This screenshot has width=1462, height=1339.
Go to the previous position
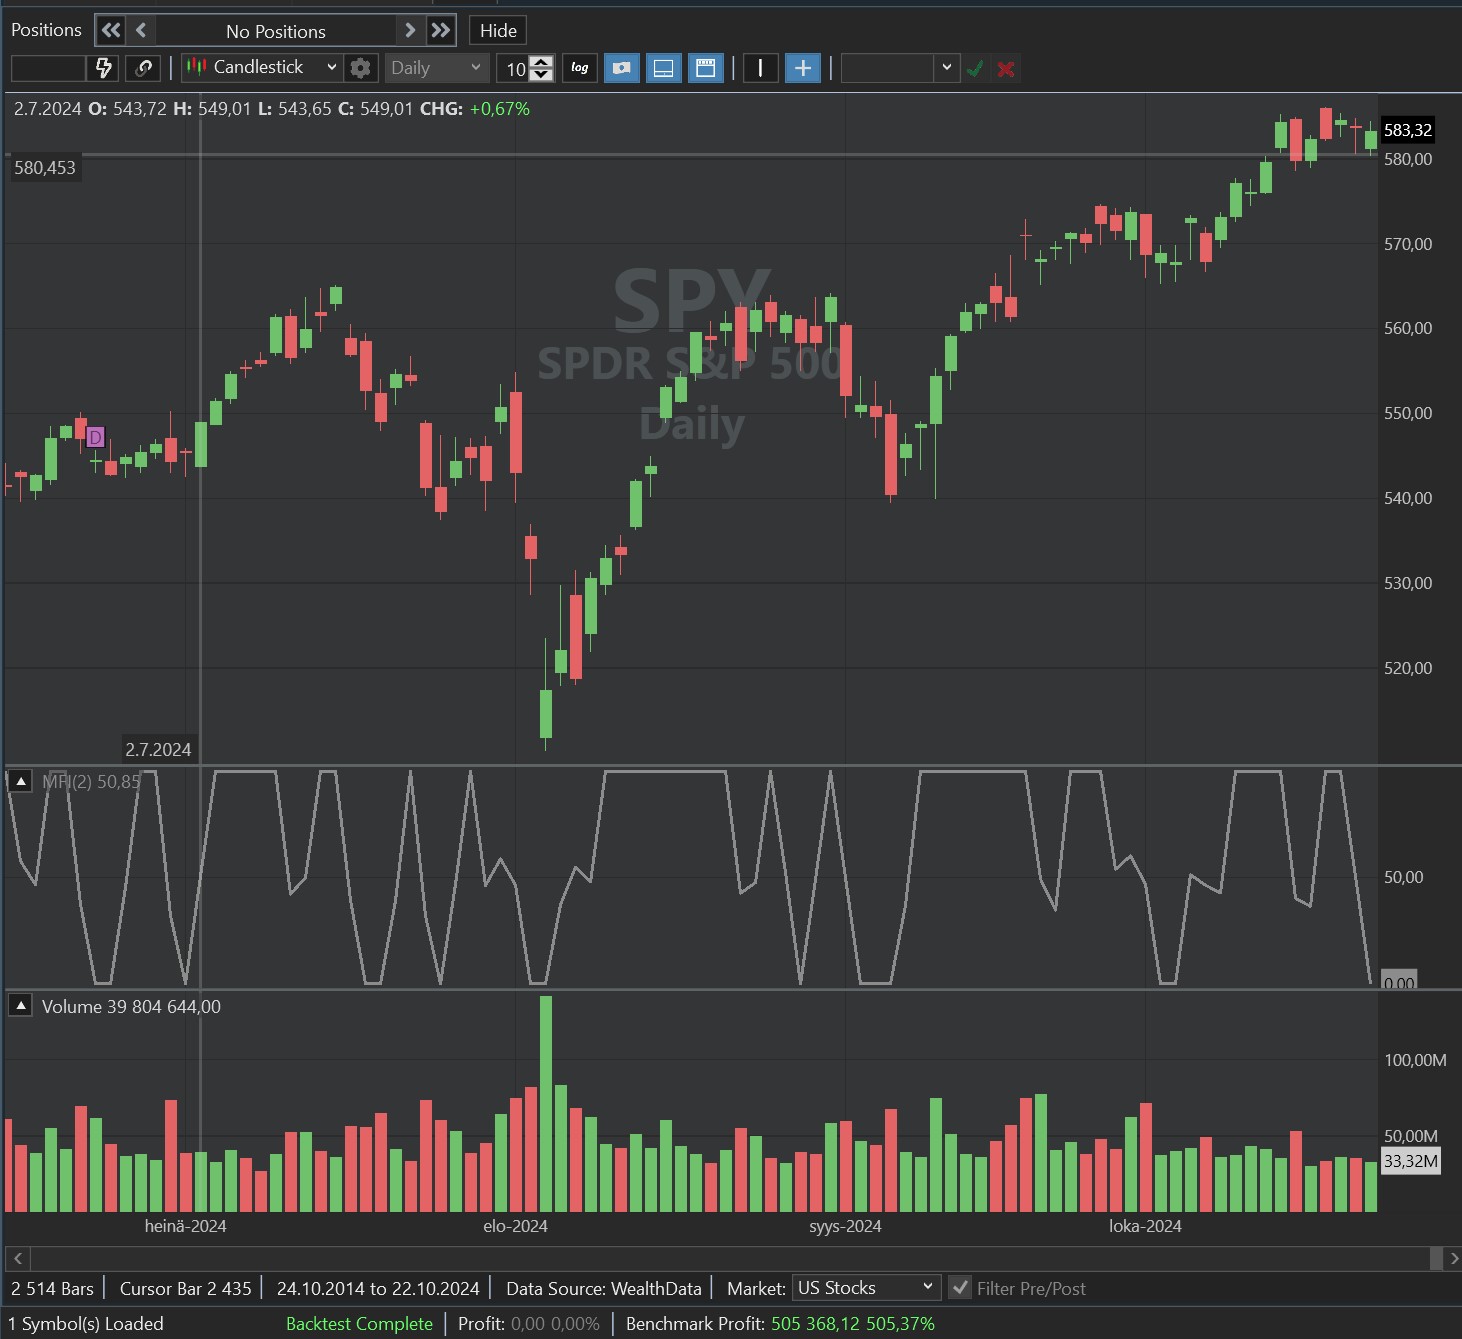coord(141,30)
